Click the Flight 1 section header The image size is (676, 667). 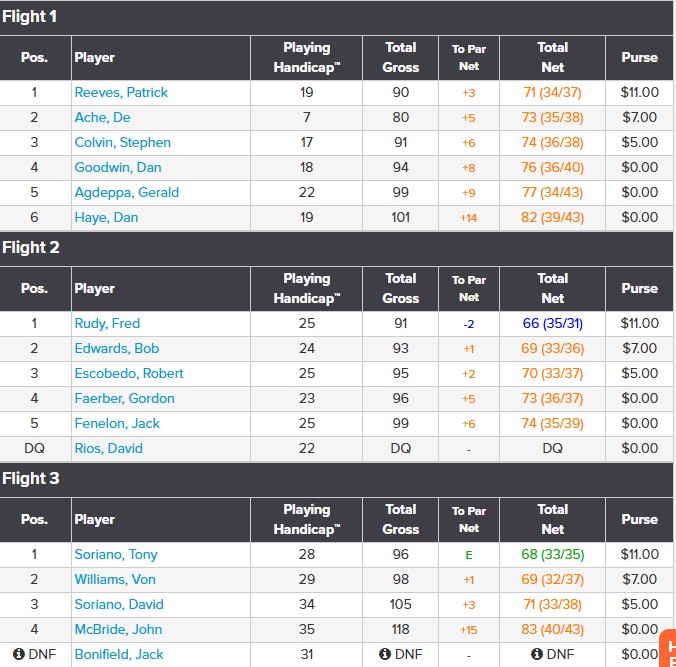(31, 16)
